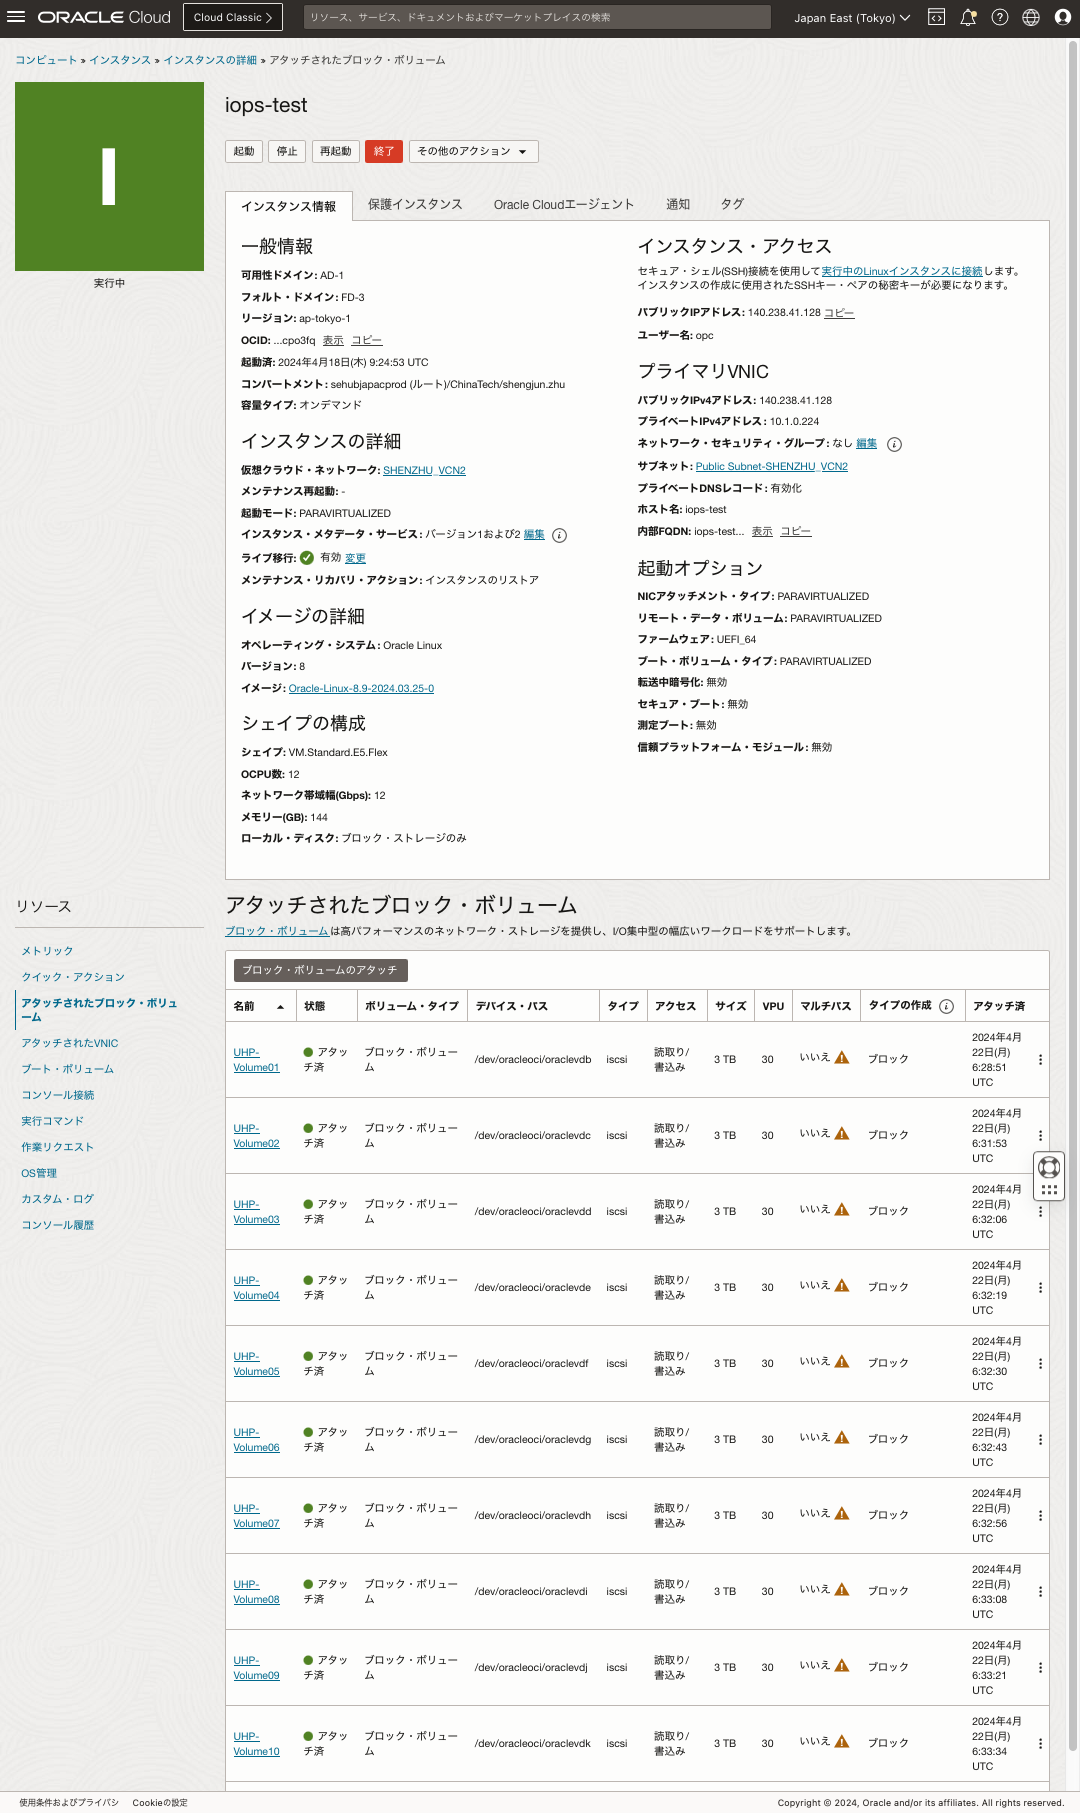Image resolution: width=1080 pixels, height=1813 pixels.
Task: Click the コンピュート breadcrumb
Action: point(46,60)
